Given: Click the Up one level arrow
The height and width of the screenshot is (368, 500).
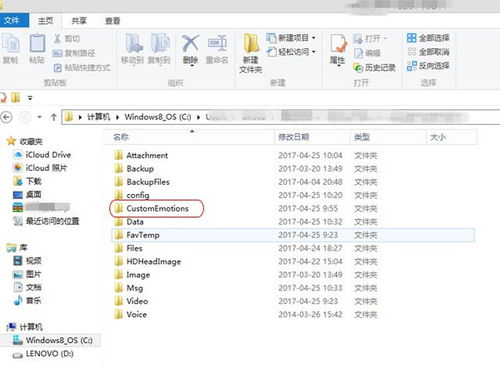Looking at the screenshot, I should pos(53,117).
